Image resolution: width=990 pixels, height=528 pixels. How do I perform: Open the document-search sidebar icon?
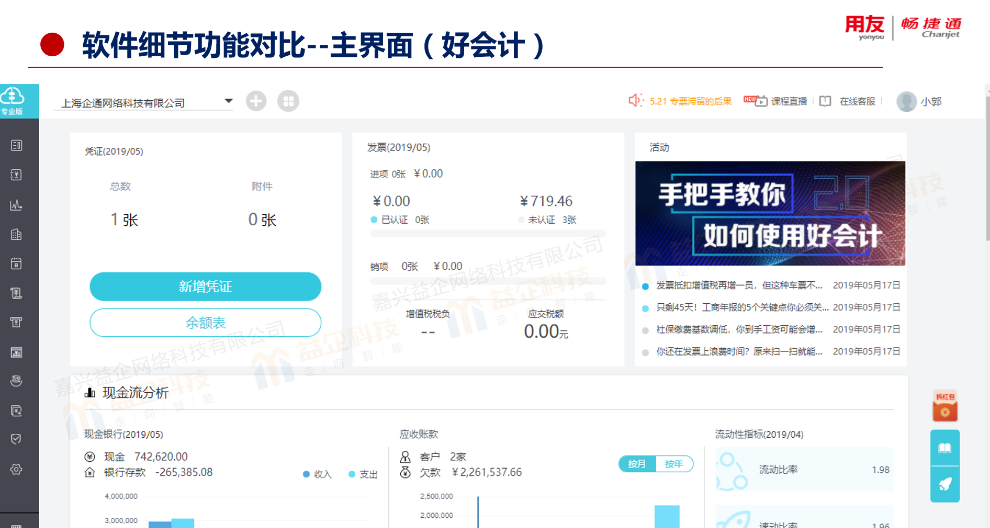(x=16, y=411)
